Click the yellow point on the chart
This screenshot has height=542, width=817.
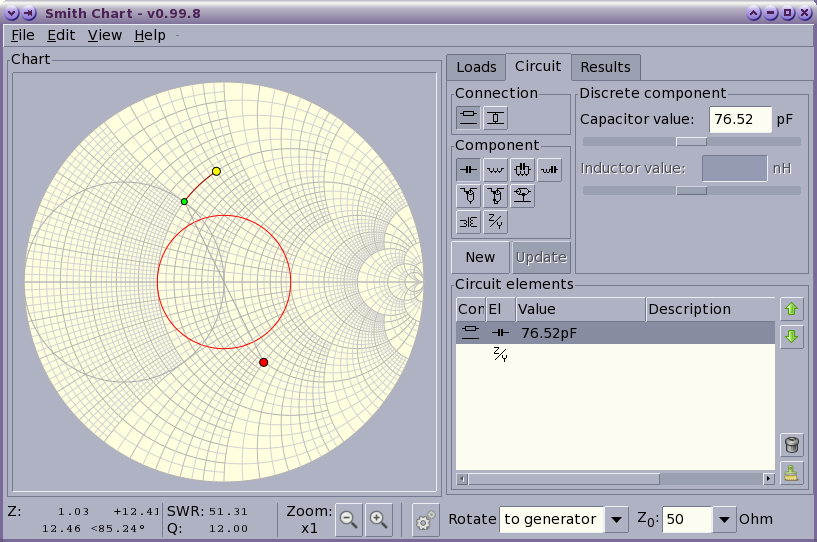(x=216, y=171)
